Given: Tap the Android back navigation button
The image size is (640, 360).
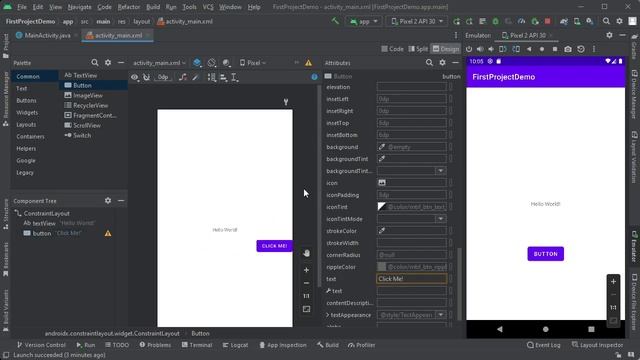Looking at the screenshot, I should (x=500, y=329).
